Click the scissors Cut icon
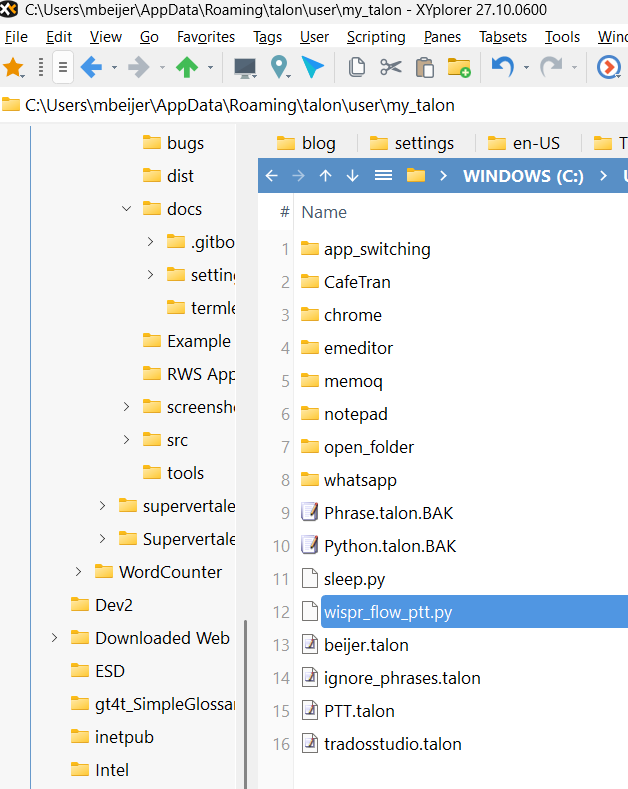Viewport: 628px width, 789px height. (390, 67)
